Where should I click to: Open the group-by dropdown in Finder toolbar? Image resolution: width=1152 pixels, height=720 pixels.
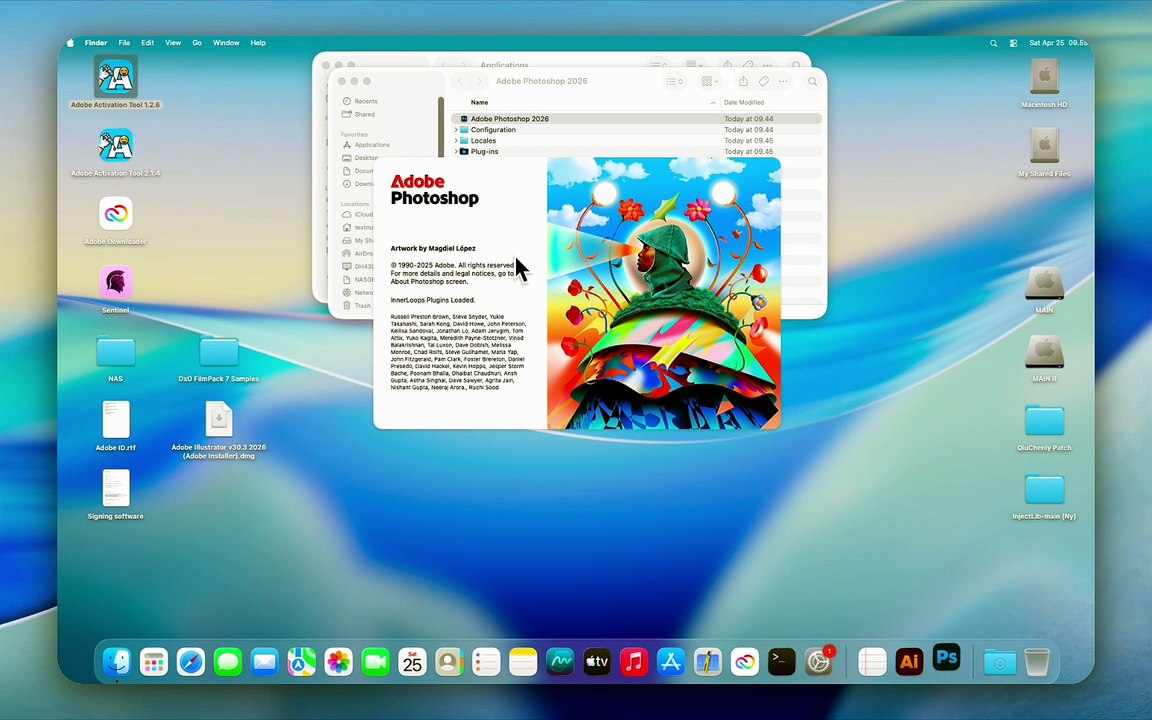click(x=709, y=82)
